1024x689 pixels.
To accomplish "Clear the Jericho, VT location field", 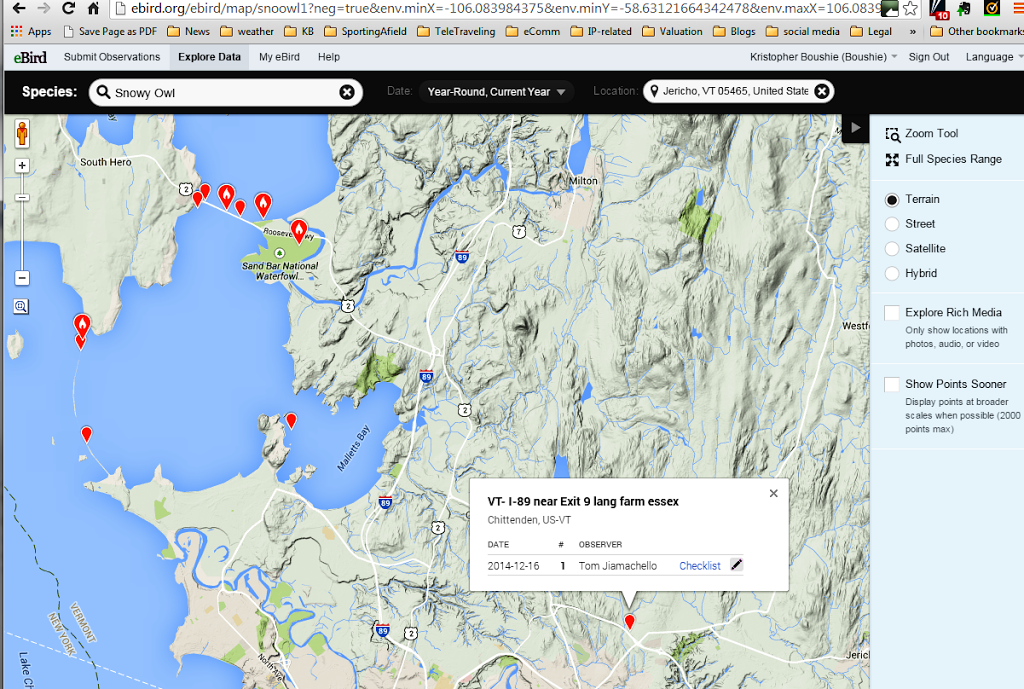I will click(822, 91).
